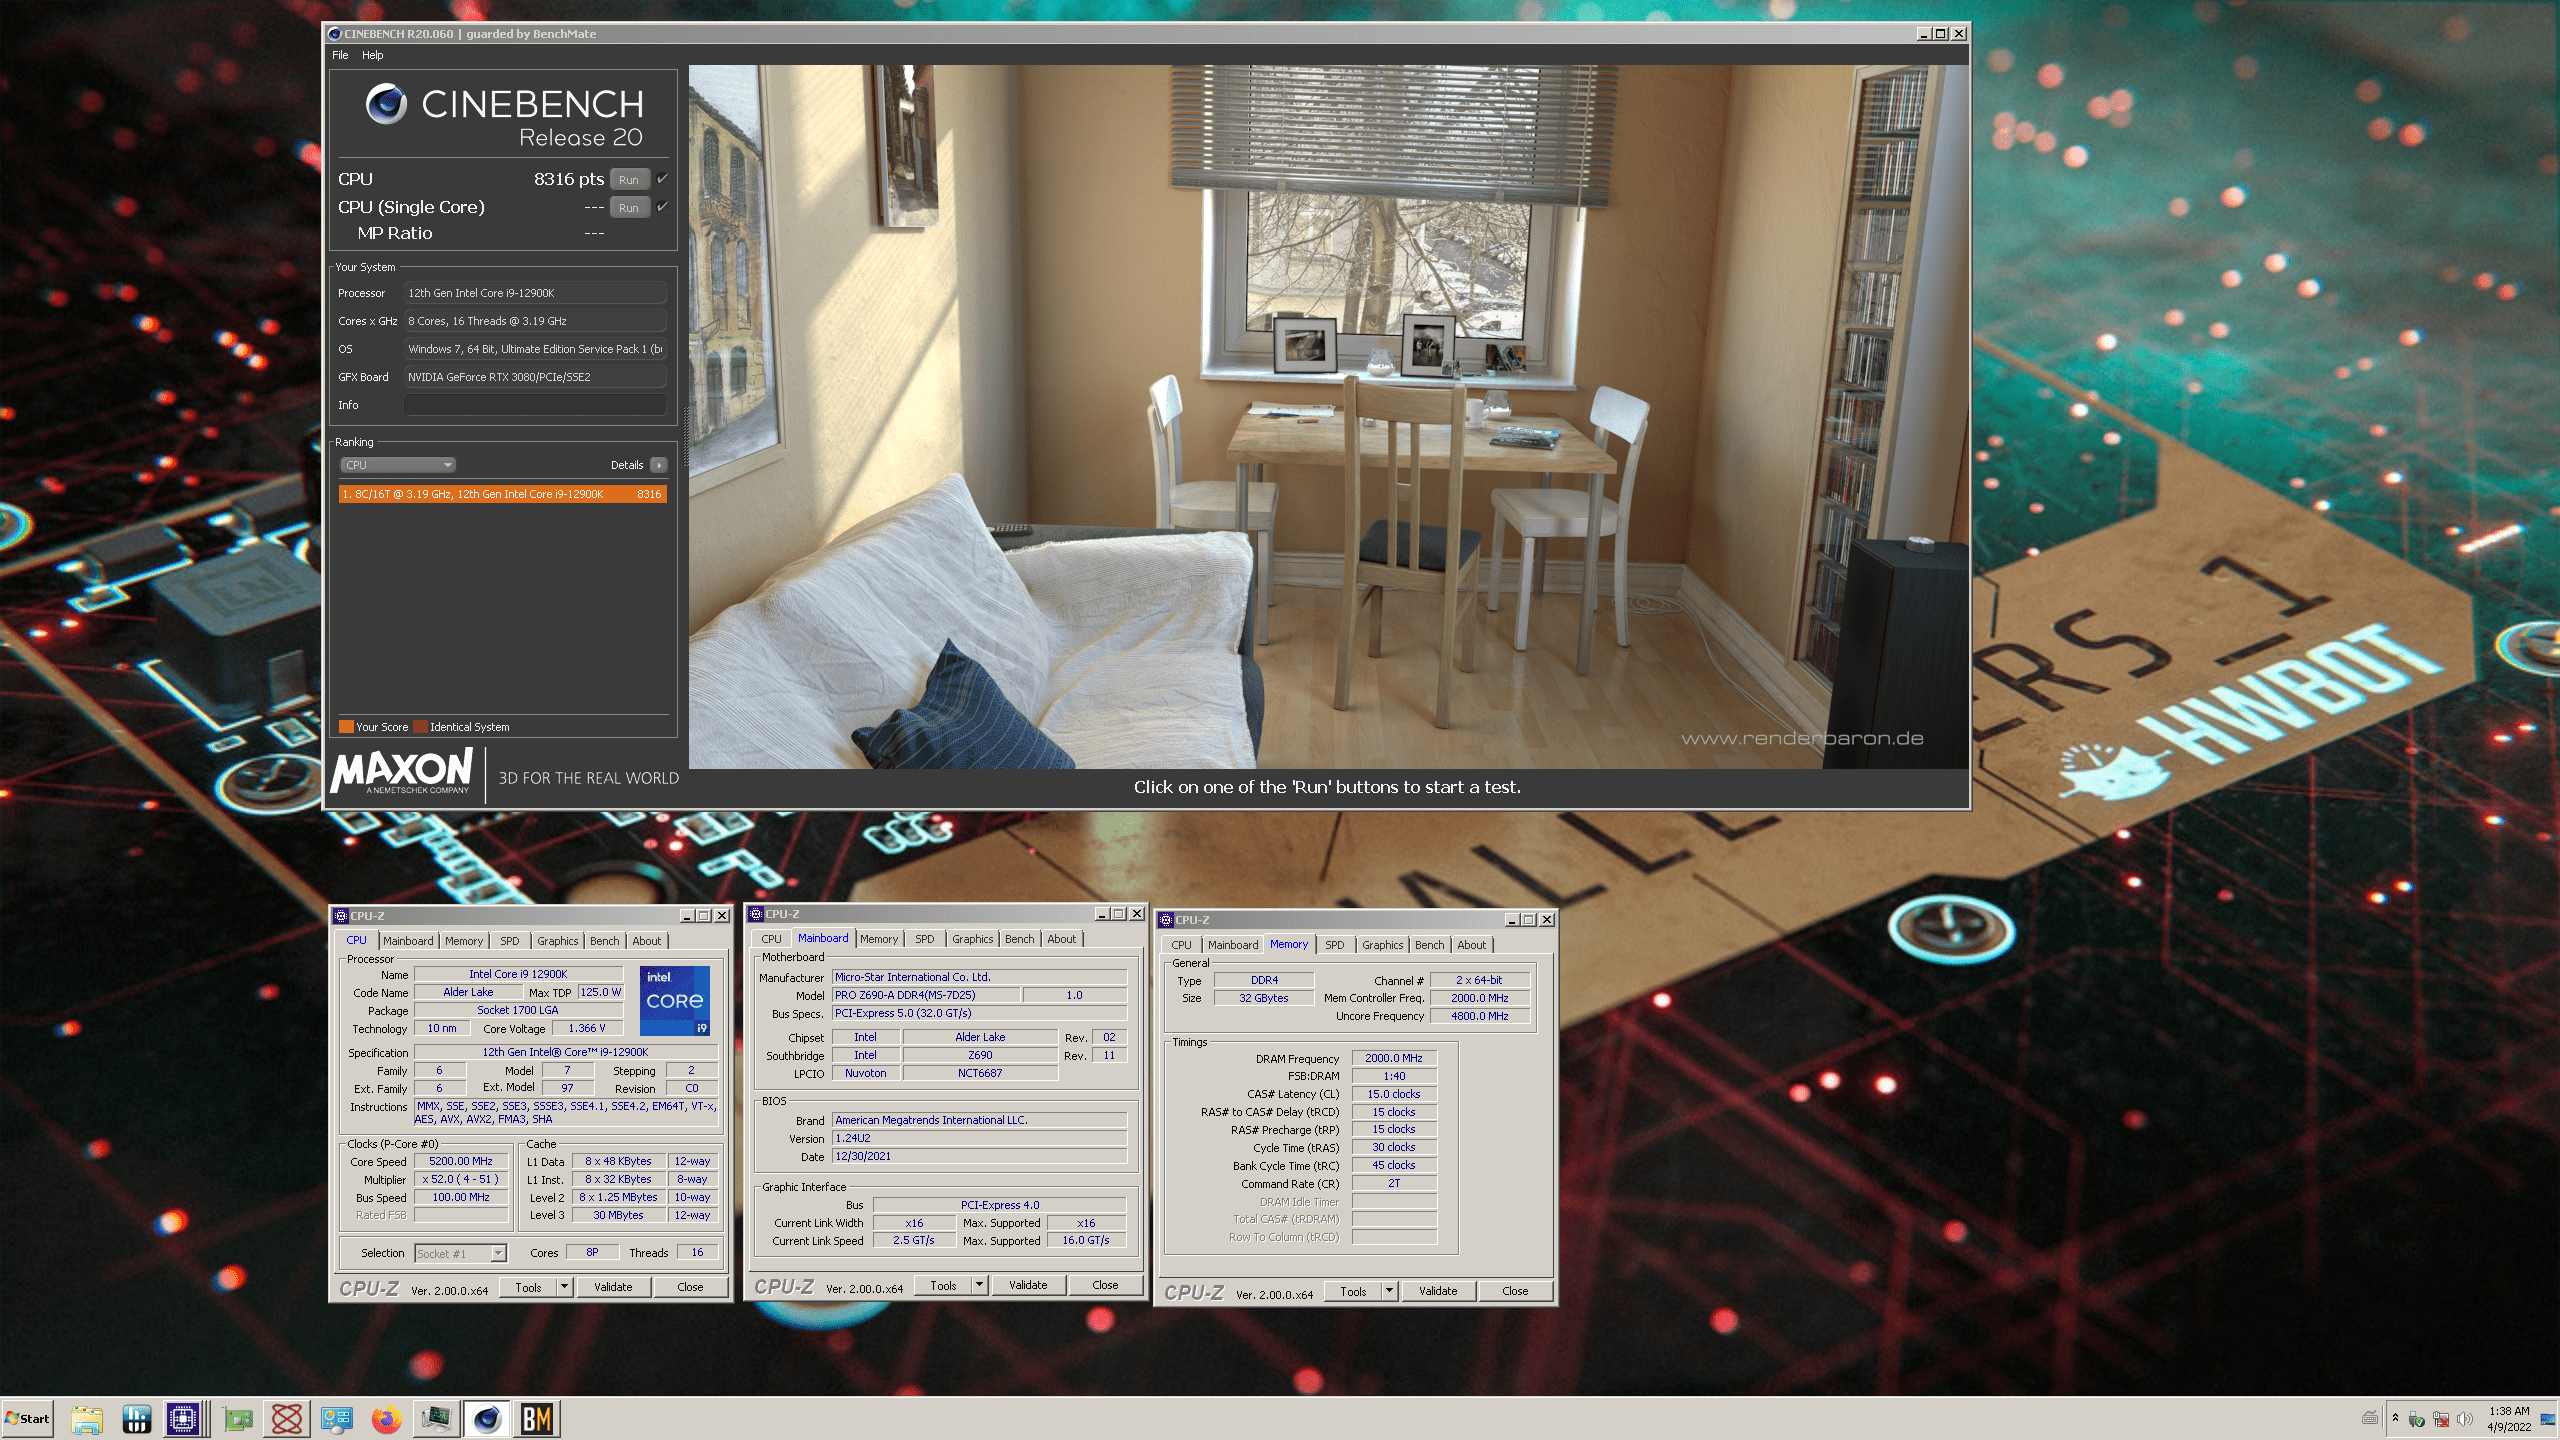This screenshot has height=1440, width=2560.
Task: Expand Tools dropdown arrow in middle CPU-Z
Action: click(x=980, y=1286)
